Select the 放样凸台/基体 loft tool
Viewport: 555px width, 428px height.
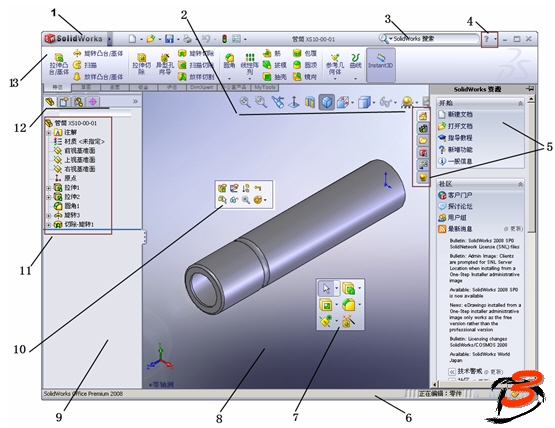[98, 76]
